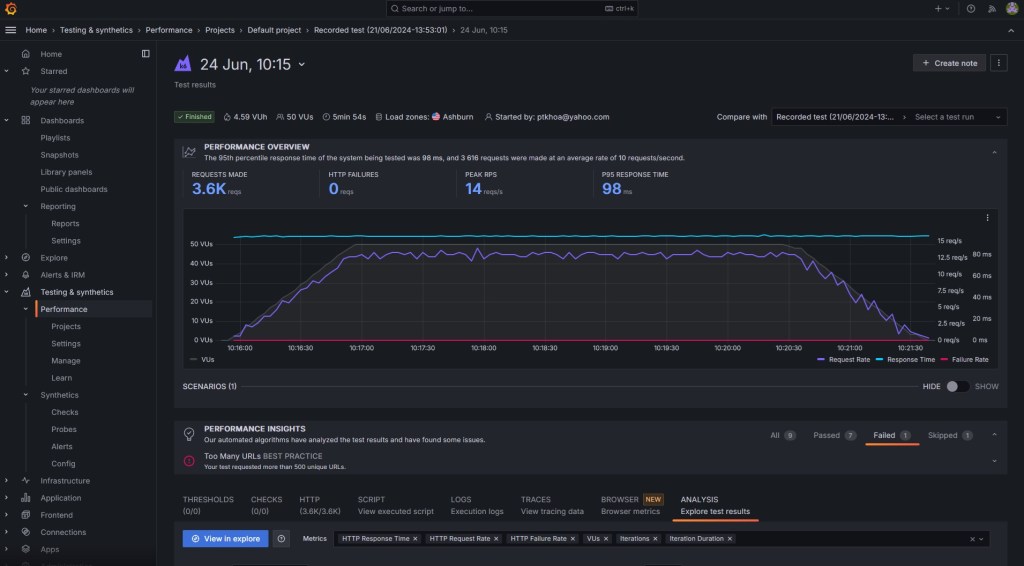Open the hamburger navigation menu
1024x566 pixels.
point(11,30)
